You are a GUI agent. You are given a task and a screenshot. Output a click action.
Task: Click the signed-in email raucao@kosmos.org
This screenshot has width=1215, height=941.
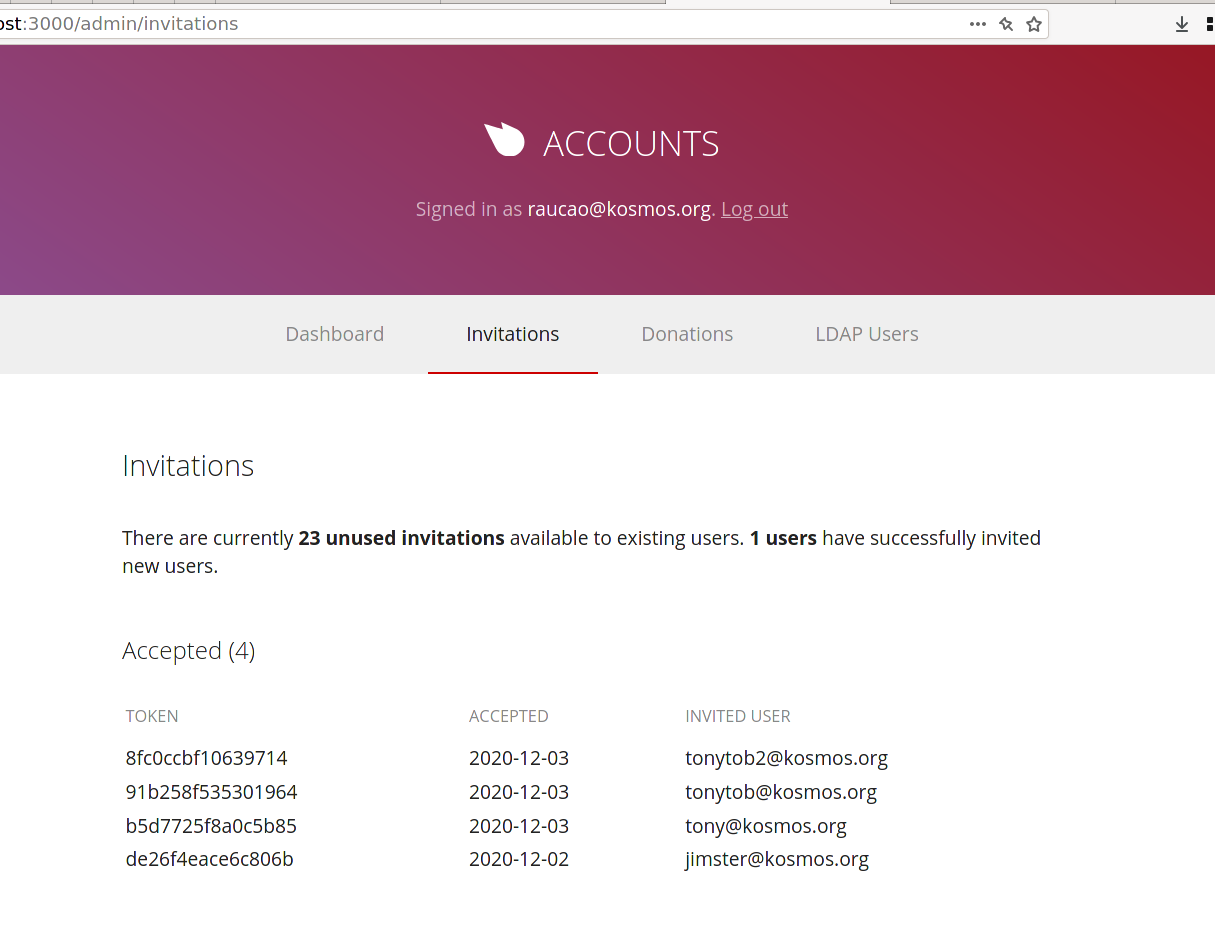click(x=619, y=209)
